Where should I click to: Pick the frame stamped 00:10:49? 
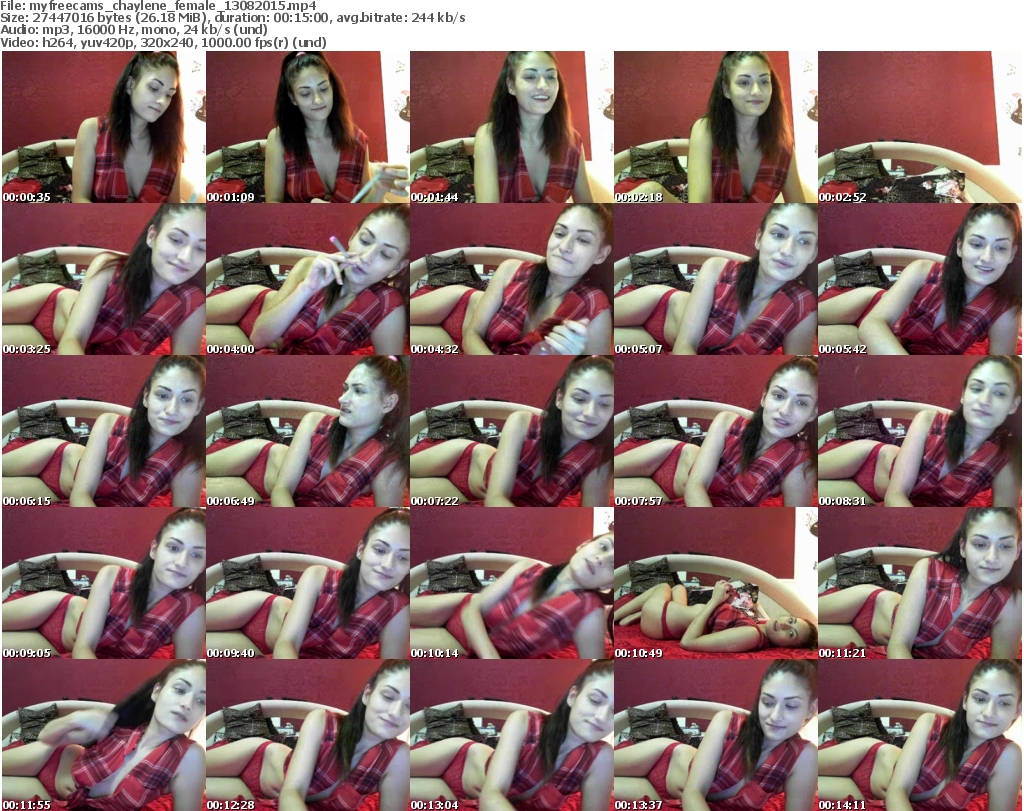[x=716, y=584]
